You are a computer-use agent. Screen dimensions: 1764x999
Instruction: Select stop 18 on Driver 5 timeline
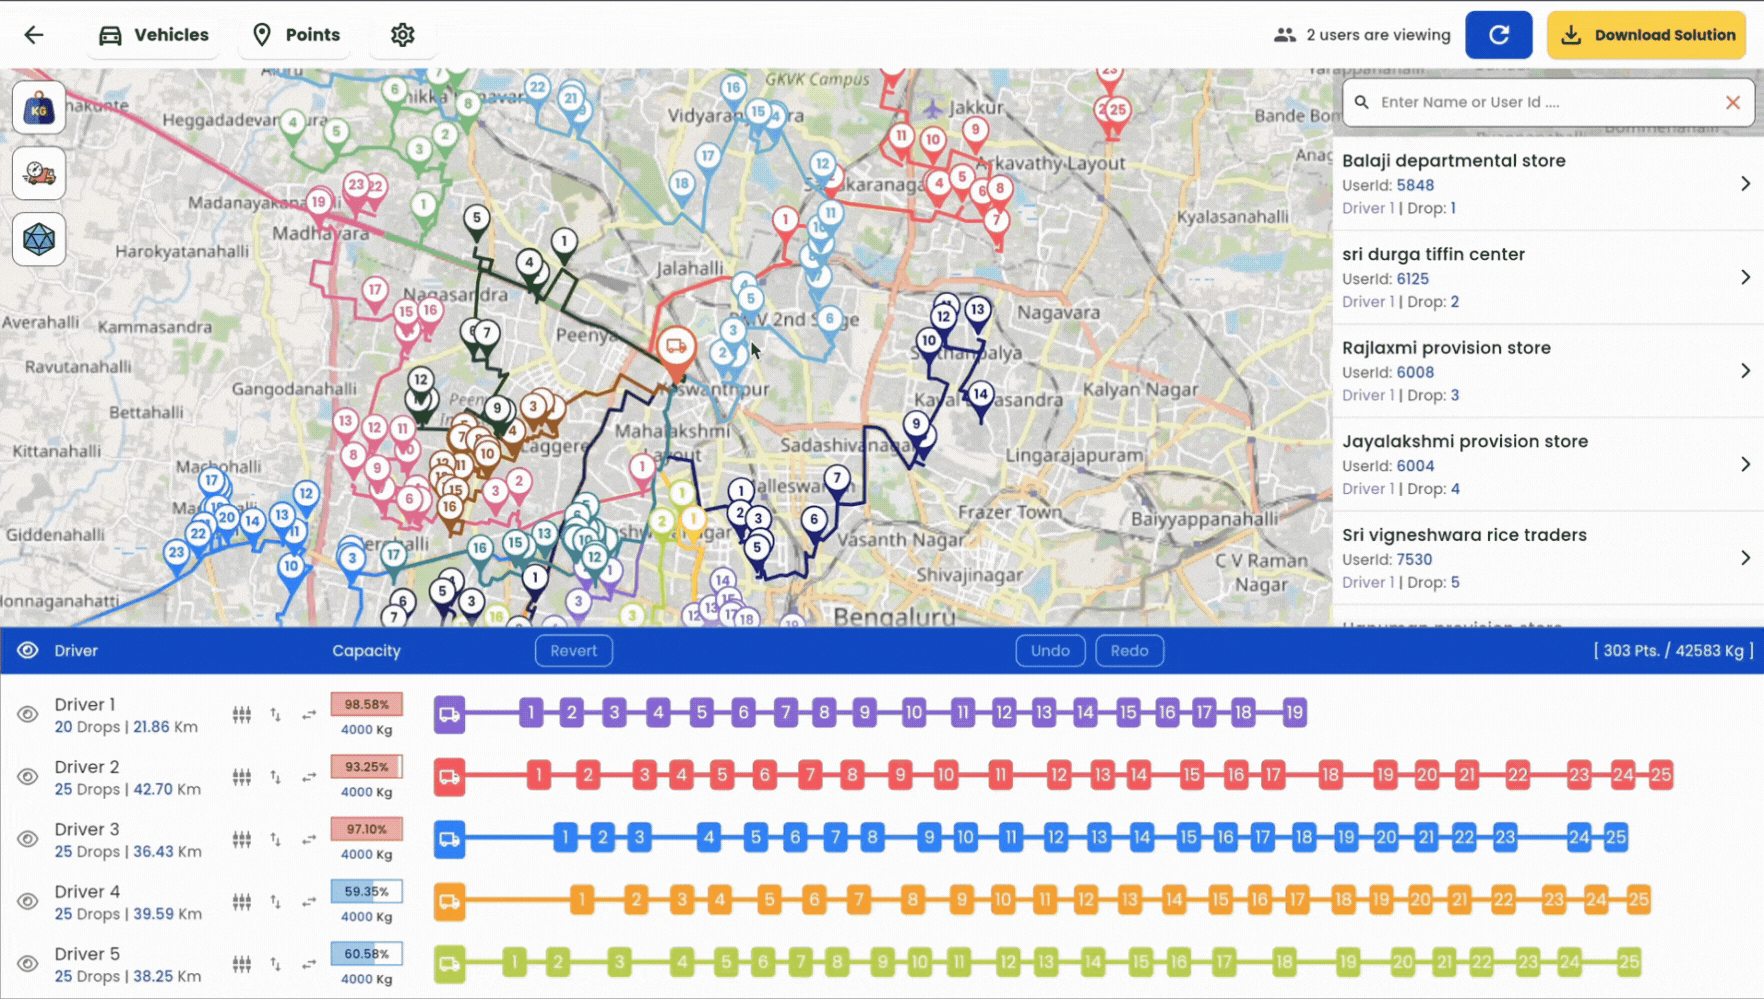(x=1284, y=962)
